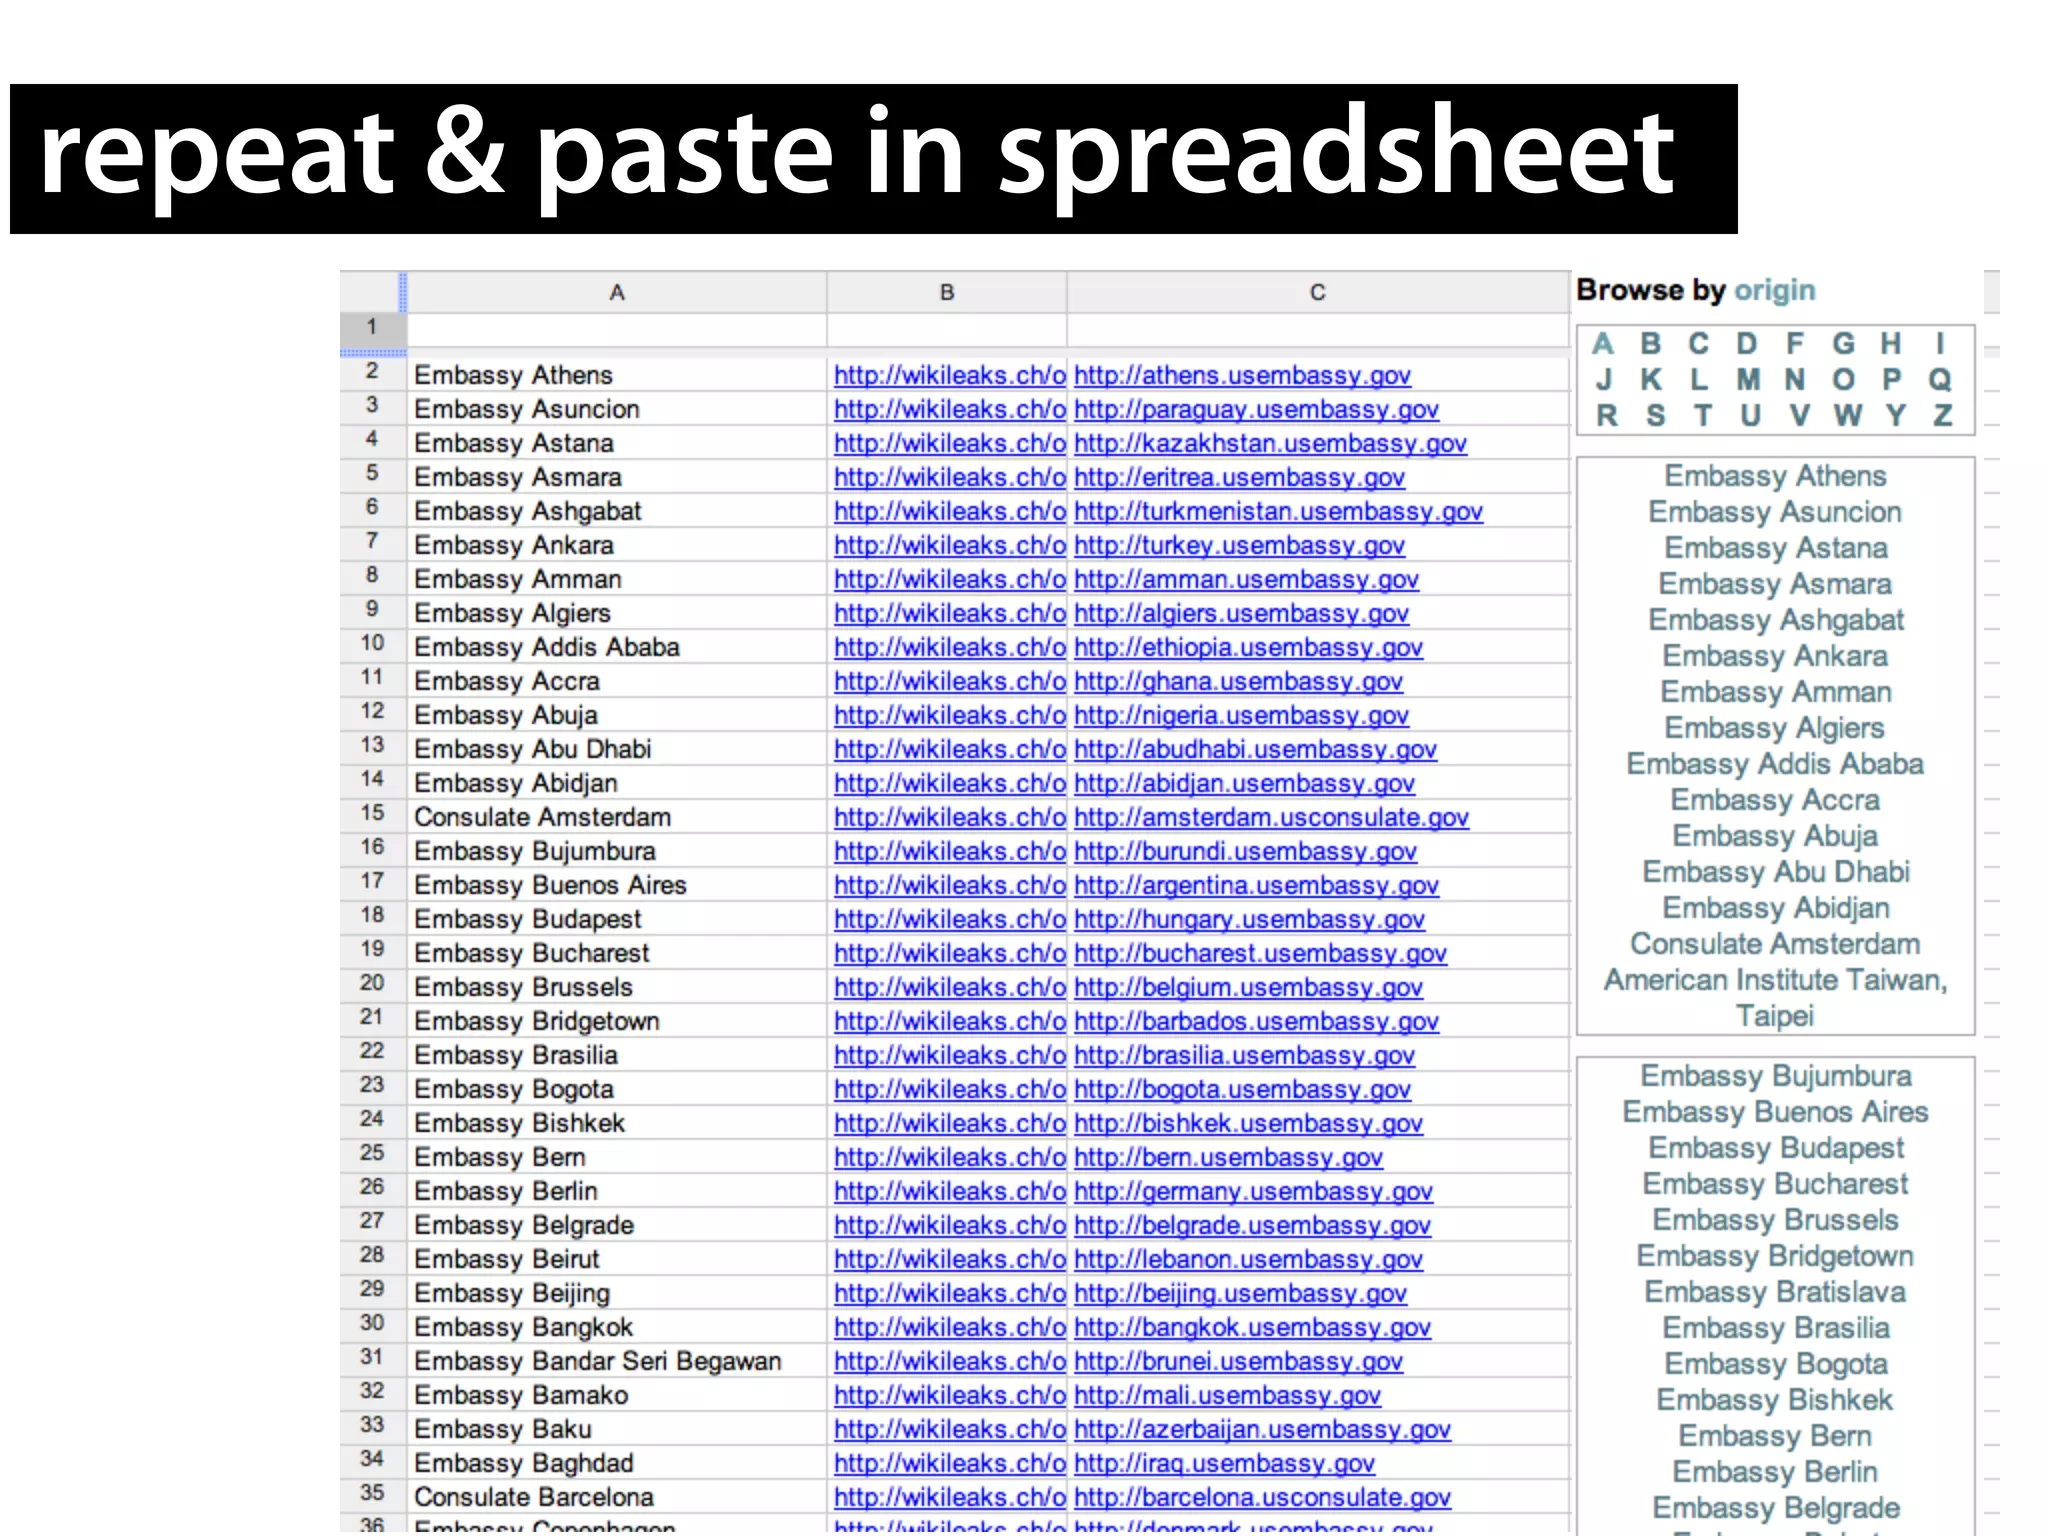Viewport: 2048px width, 1536px height.
Task: Browse origins starting with letter L
Action: coord(1699,380)
